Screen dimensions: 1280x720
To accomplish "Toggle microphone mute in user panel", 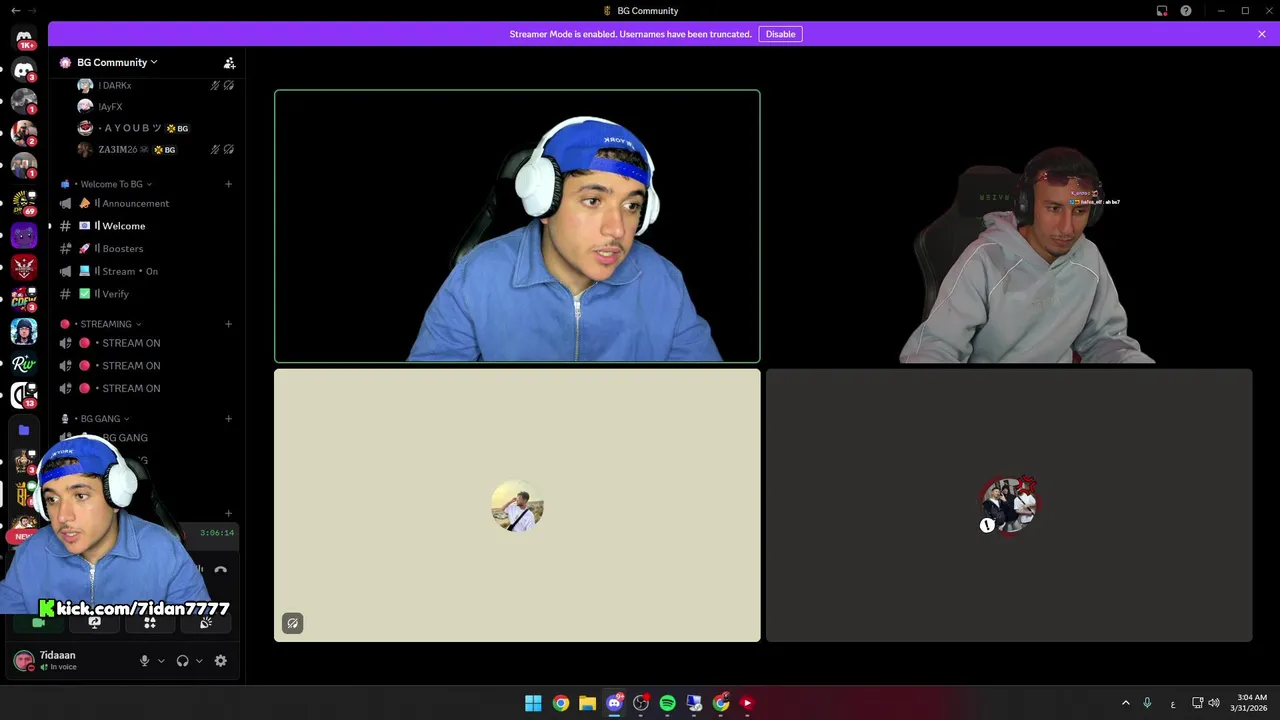I will click(x=144, y=661).
